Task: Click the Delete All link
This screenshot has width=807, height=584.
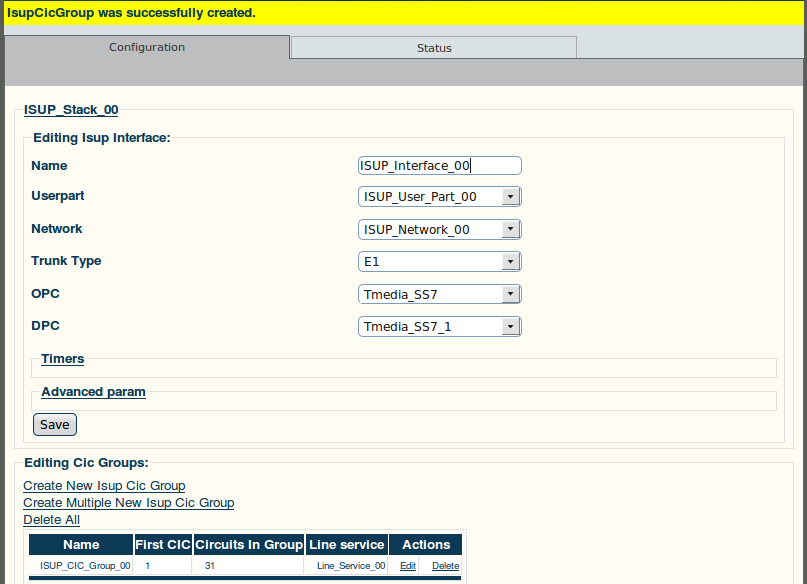Action: click(51, 520)
